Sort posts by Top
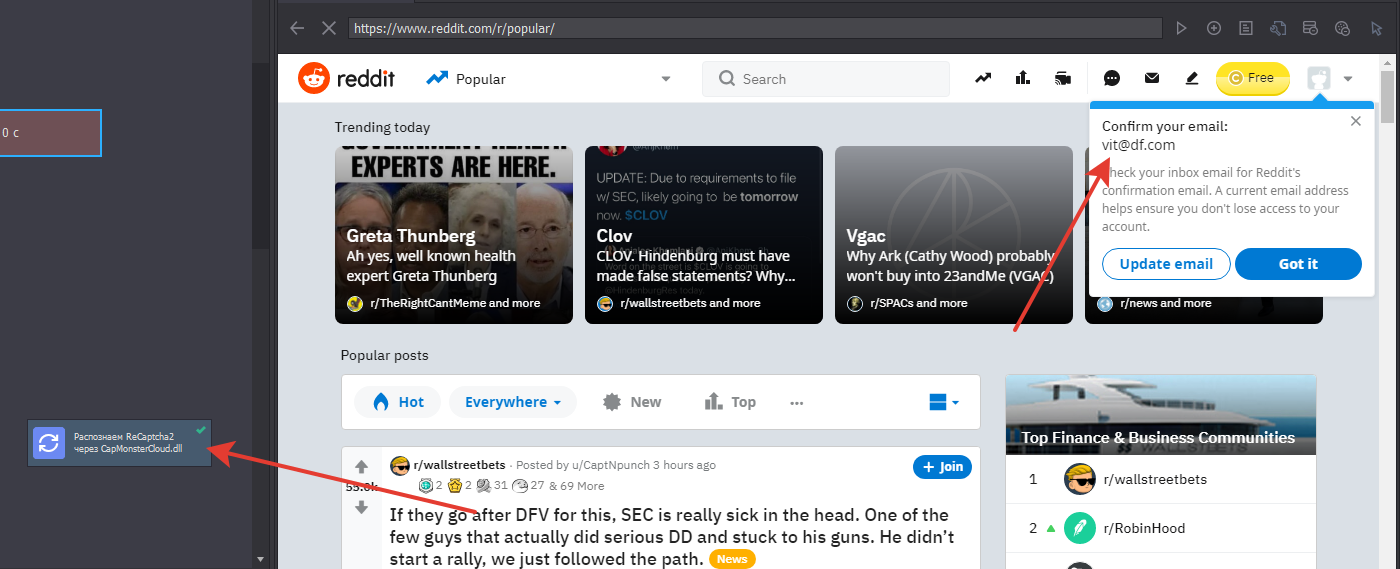This screenshot has height=569, width=1400. [x=730, y=402]
